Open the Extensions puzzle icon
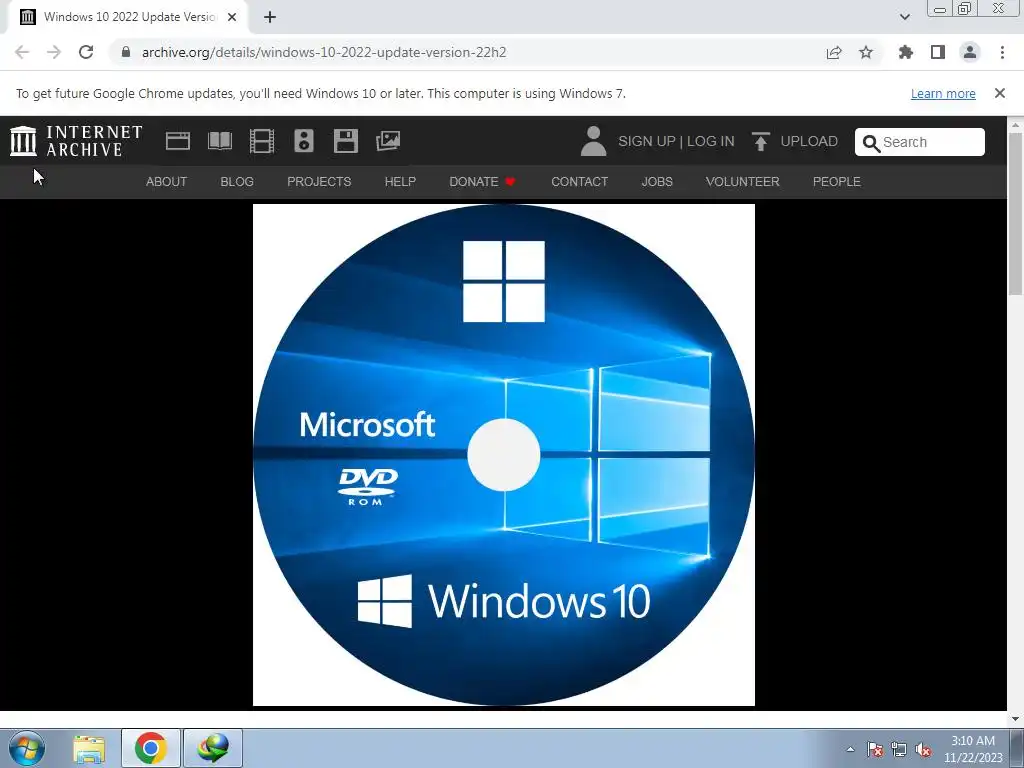 tap(906, 52)
